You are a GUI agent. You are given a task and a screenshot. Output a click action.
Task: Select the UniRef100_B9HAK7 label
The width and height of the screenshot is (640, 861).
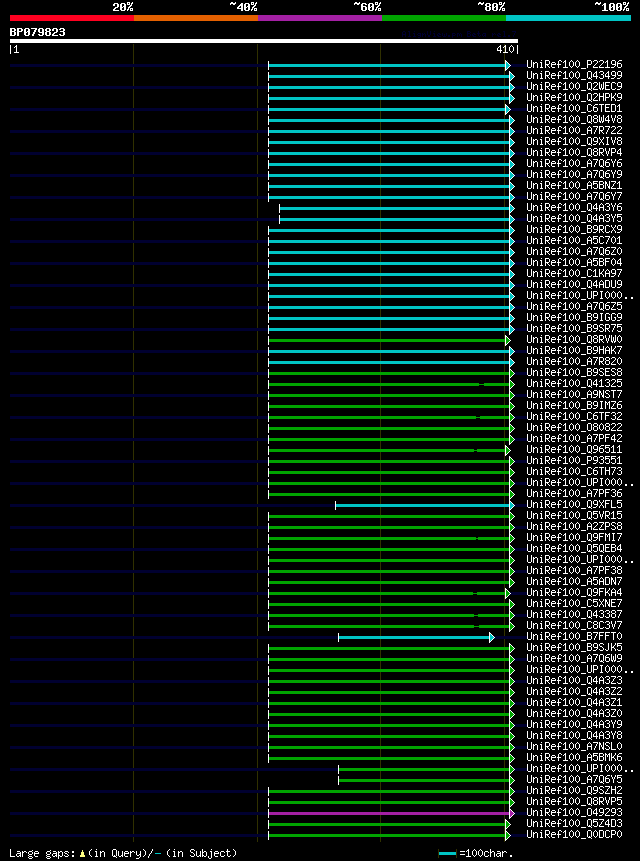click(574, 350)
